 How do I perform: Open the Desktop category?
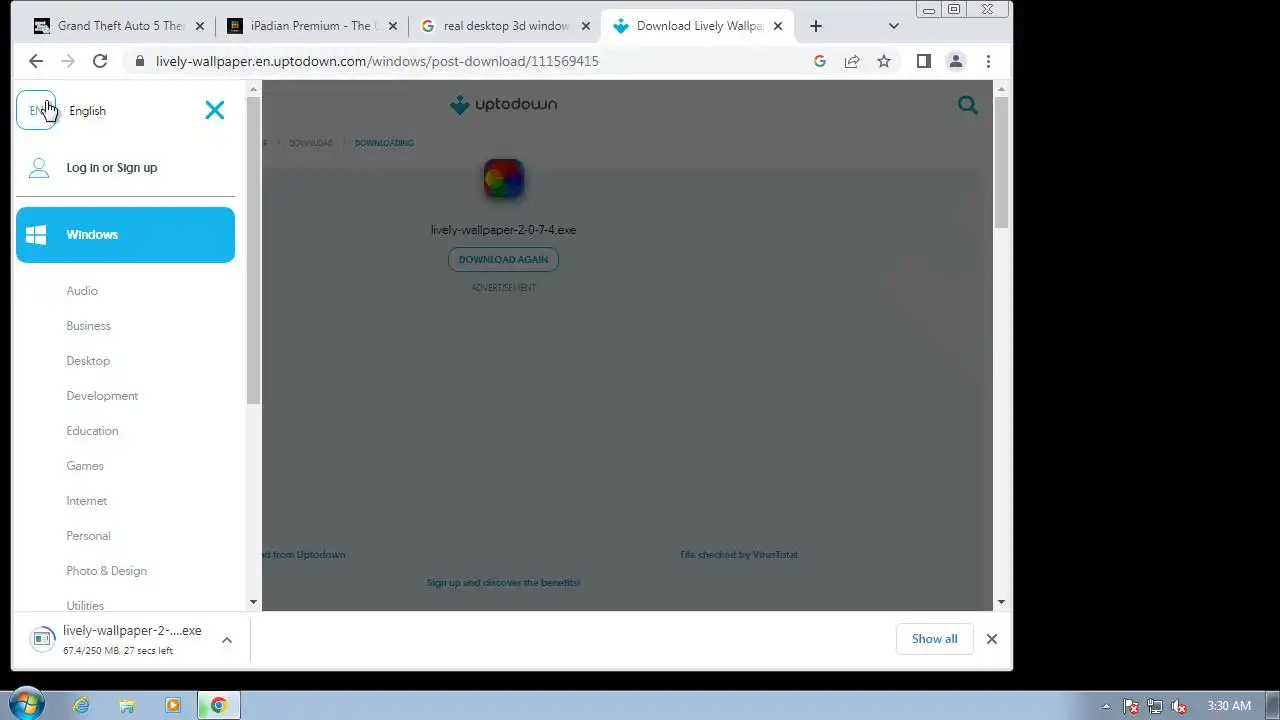[88, 361]
